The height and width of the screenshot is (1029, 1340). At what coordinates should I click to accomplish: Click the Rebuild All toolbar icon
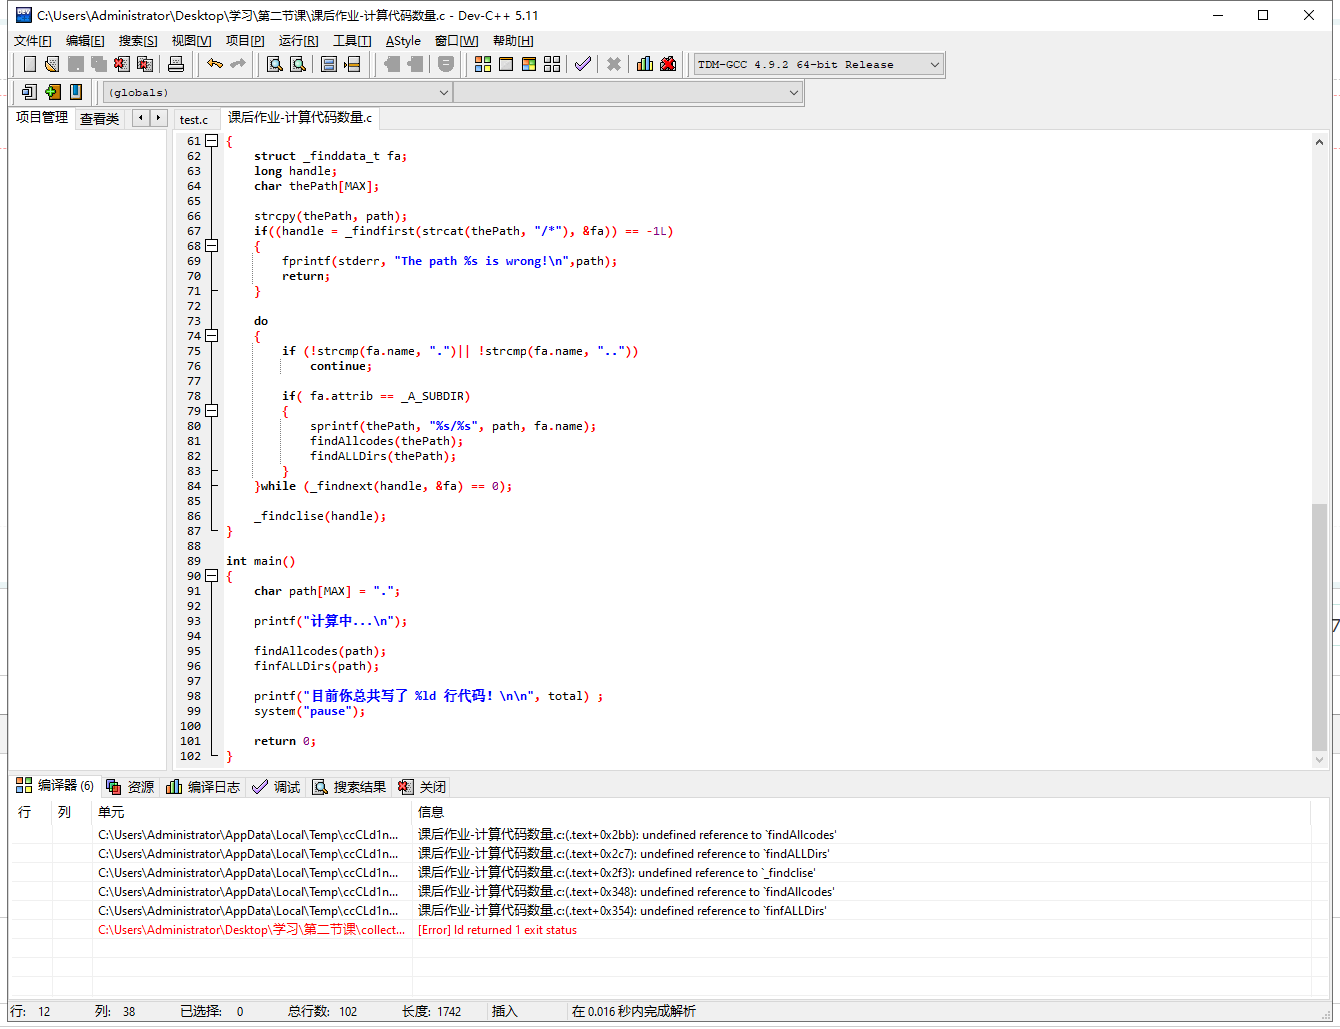(x=552, y=64)
